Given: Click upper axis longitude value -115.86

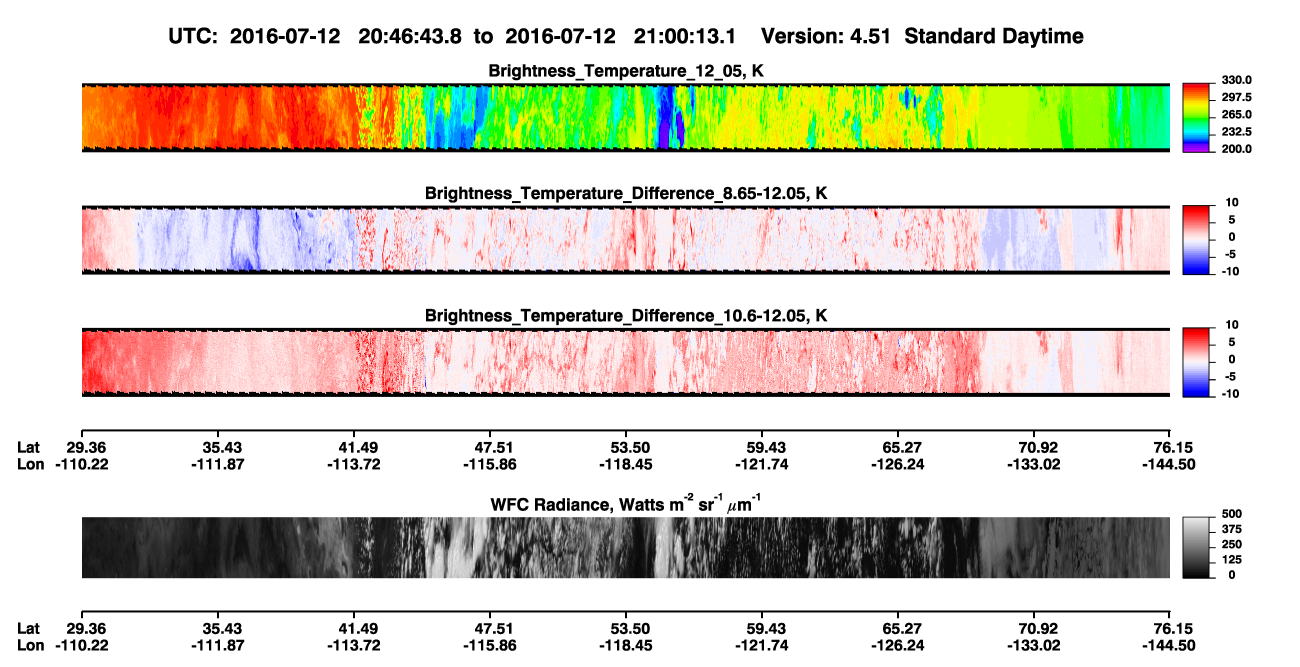Looking at the screenshot, I should pos(490,464).
